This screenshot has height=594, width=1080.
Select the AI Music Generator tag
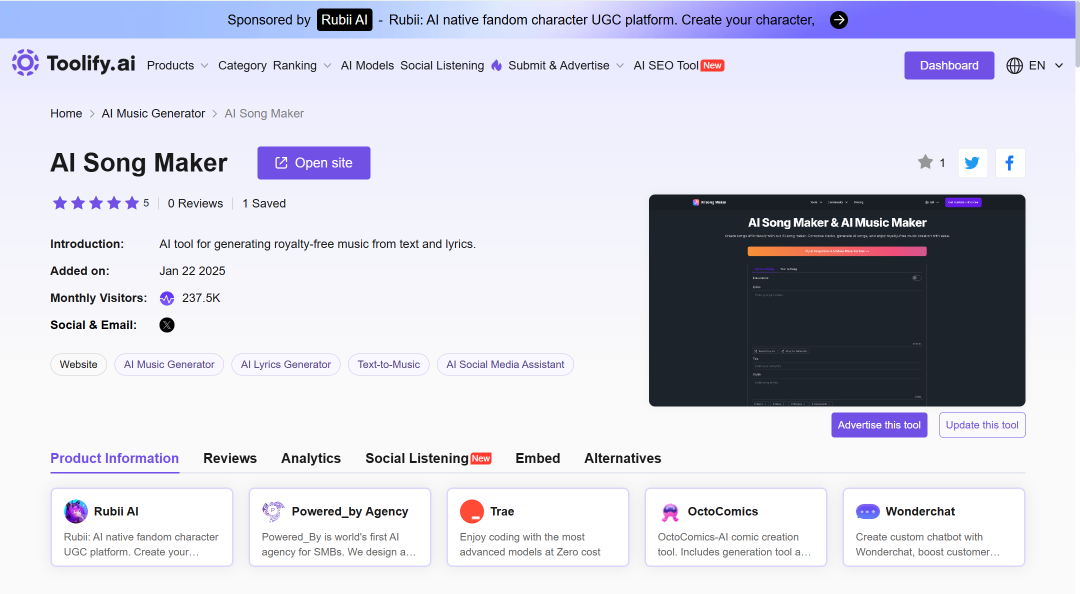(169, 365)
